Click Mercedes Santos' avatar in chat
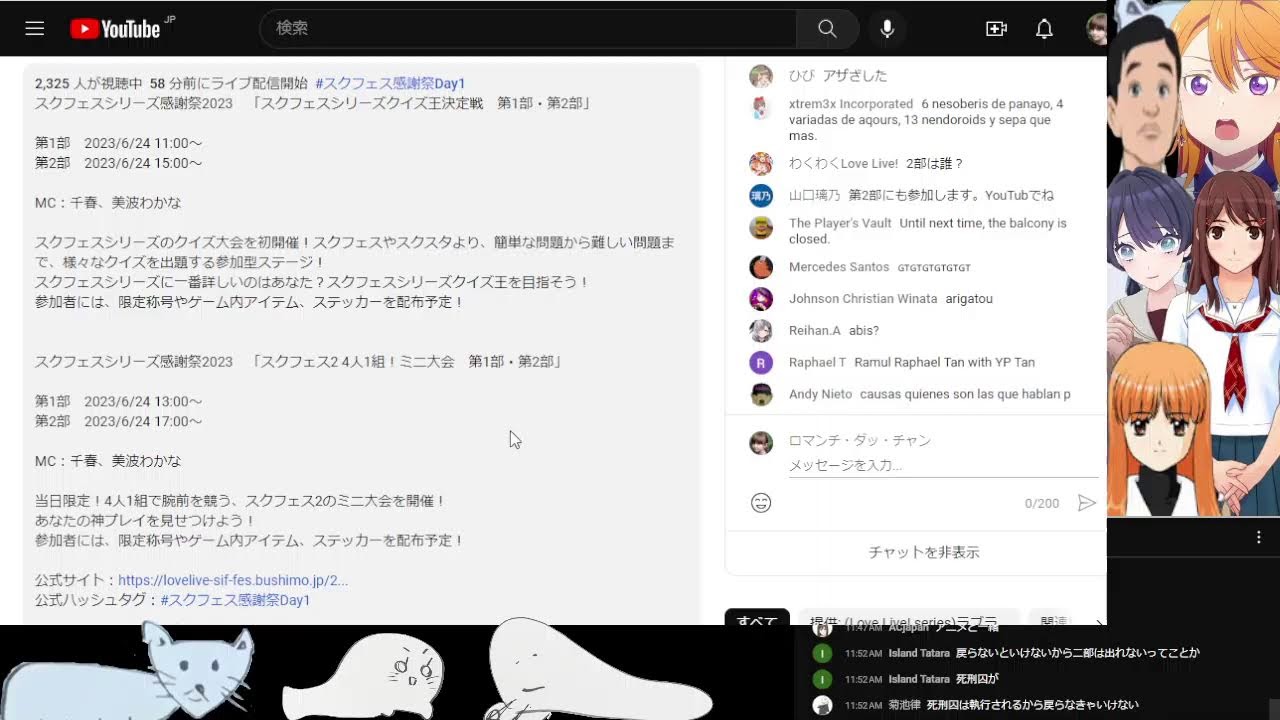The width and height of the screenshot is (1280, 720). [761, 267]
